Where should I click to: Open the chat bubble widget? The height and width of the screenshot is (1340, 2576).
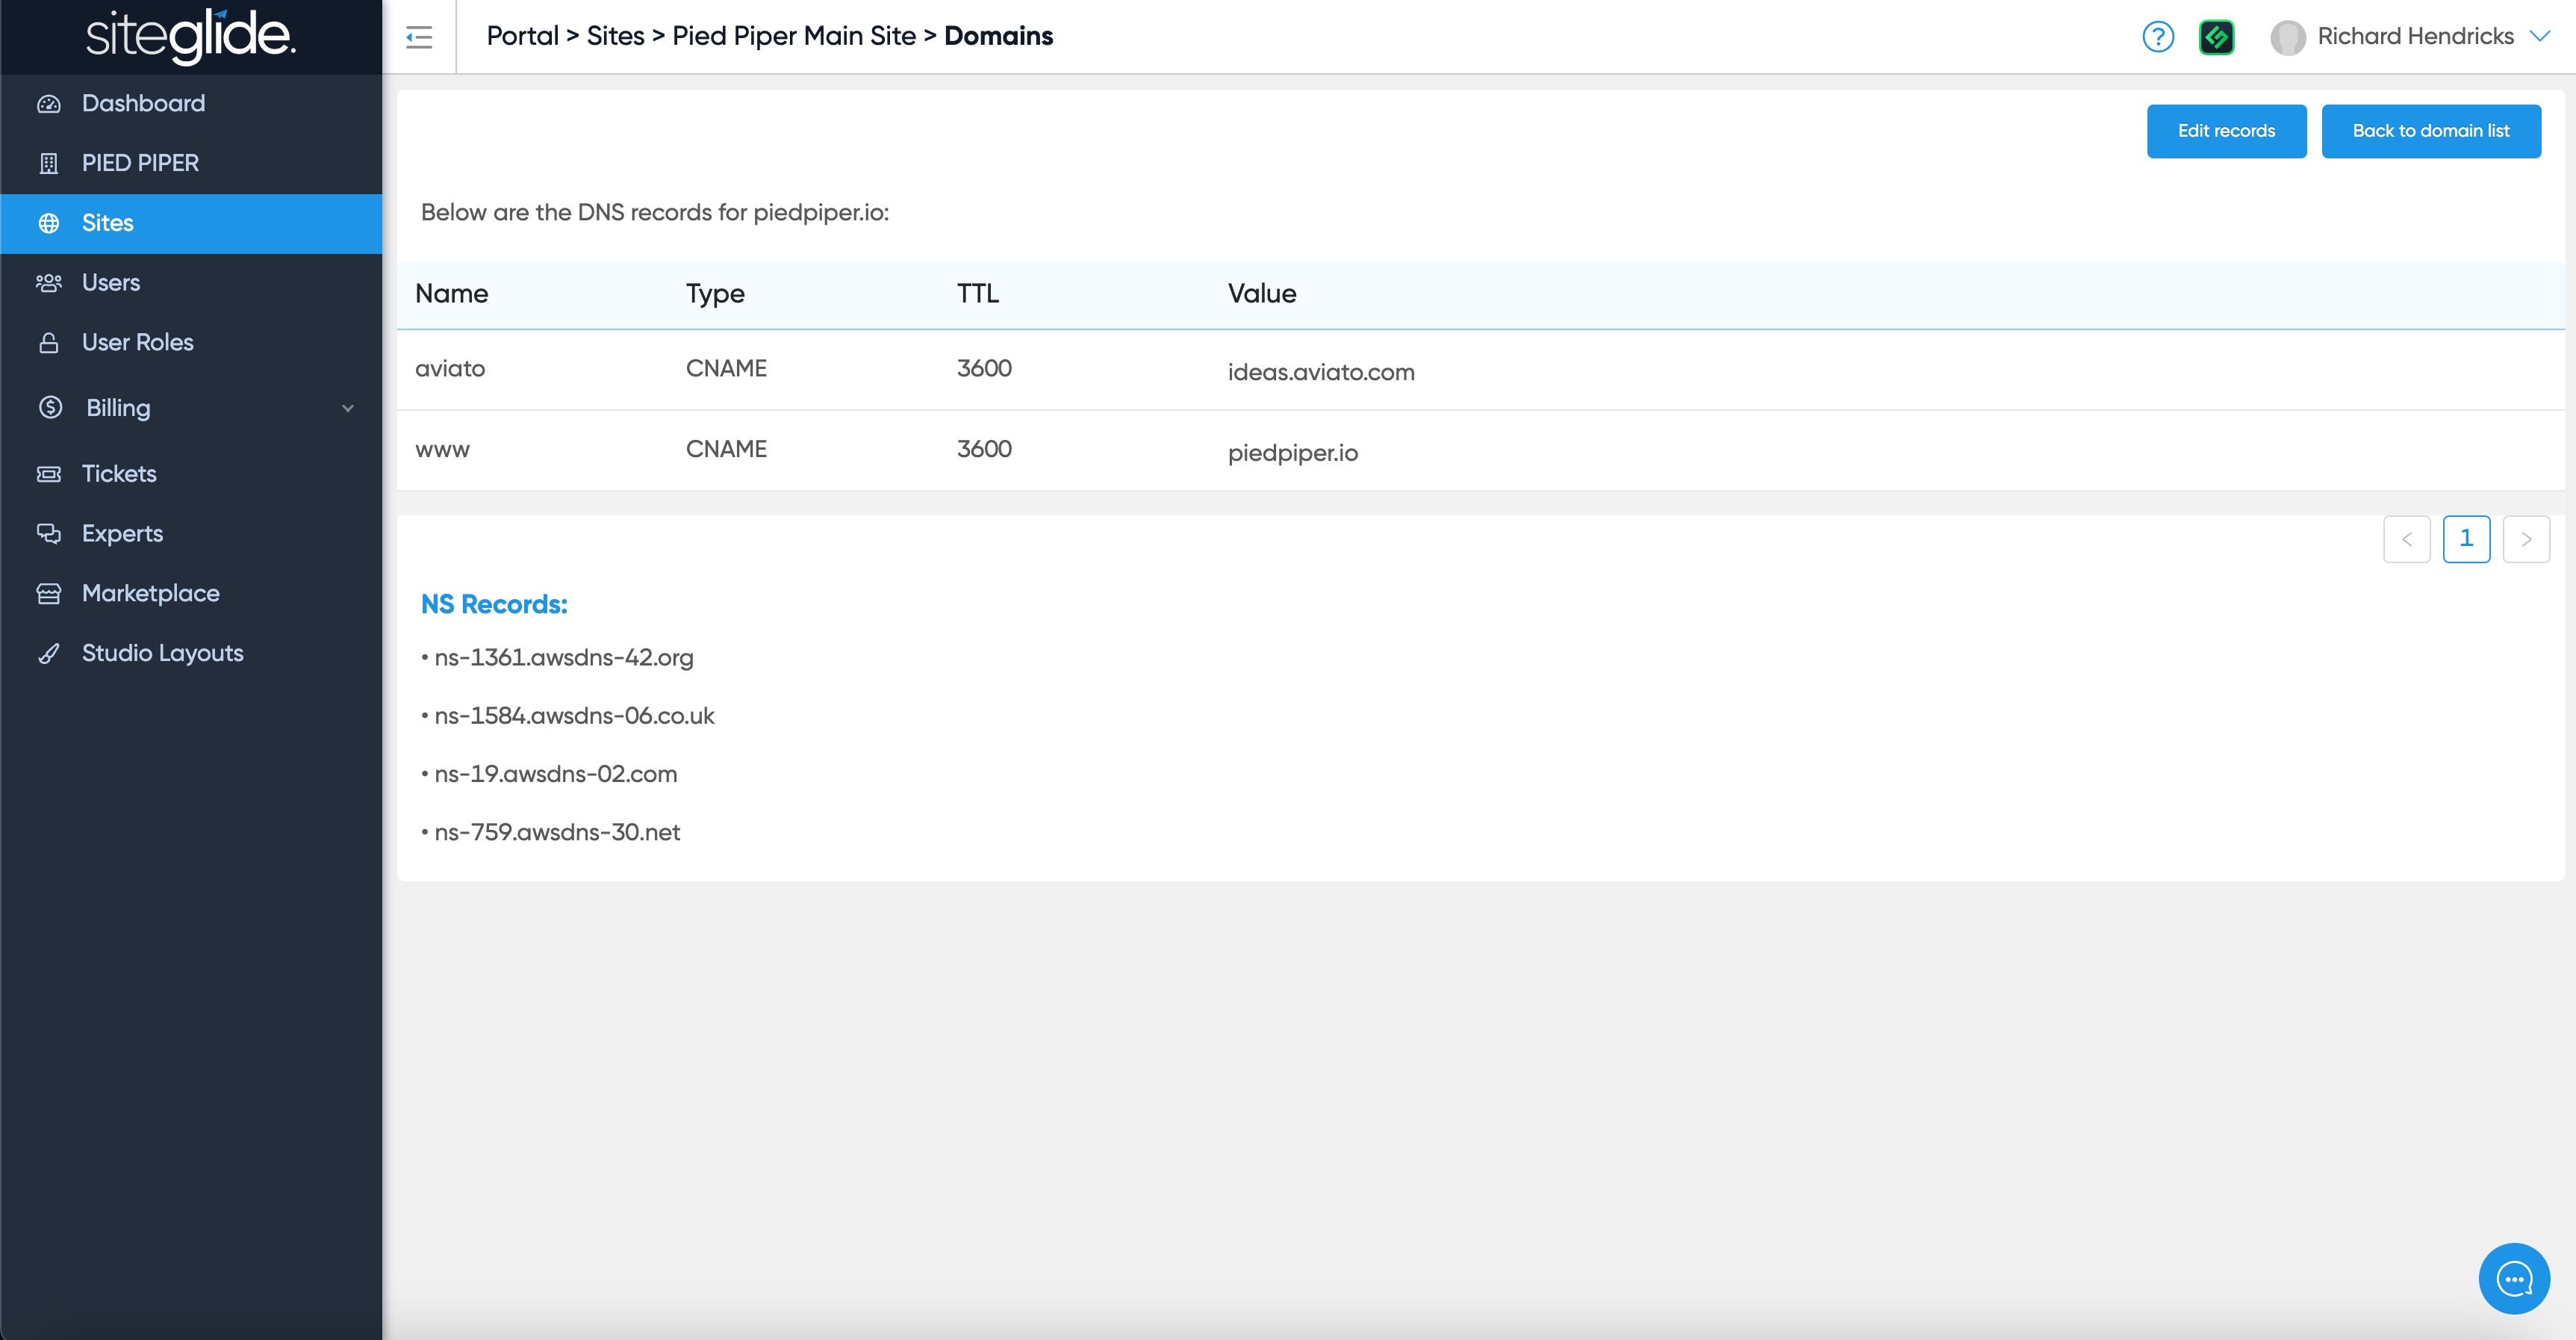pos(2514,1278)
